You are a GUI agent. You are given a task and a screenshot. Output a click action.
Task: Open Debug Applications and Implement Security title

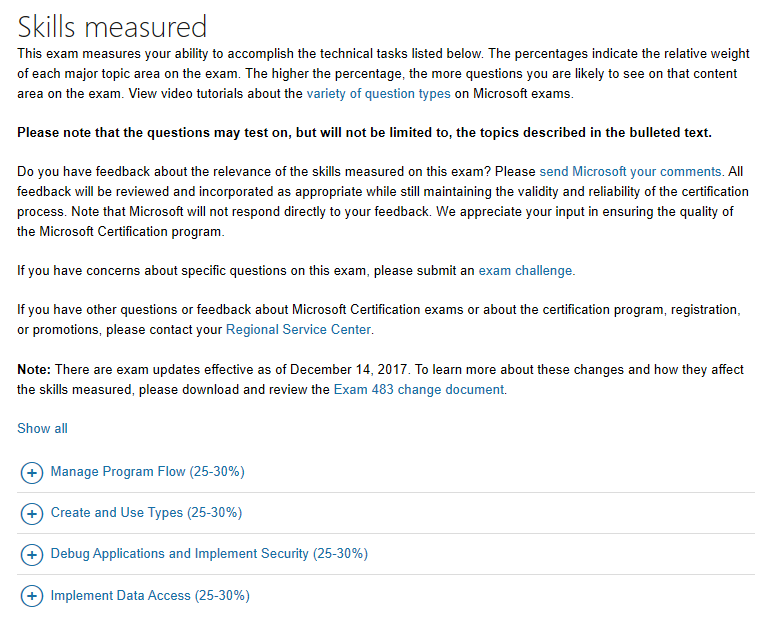[x=209, y=554]
